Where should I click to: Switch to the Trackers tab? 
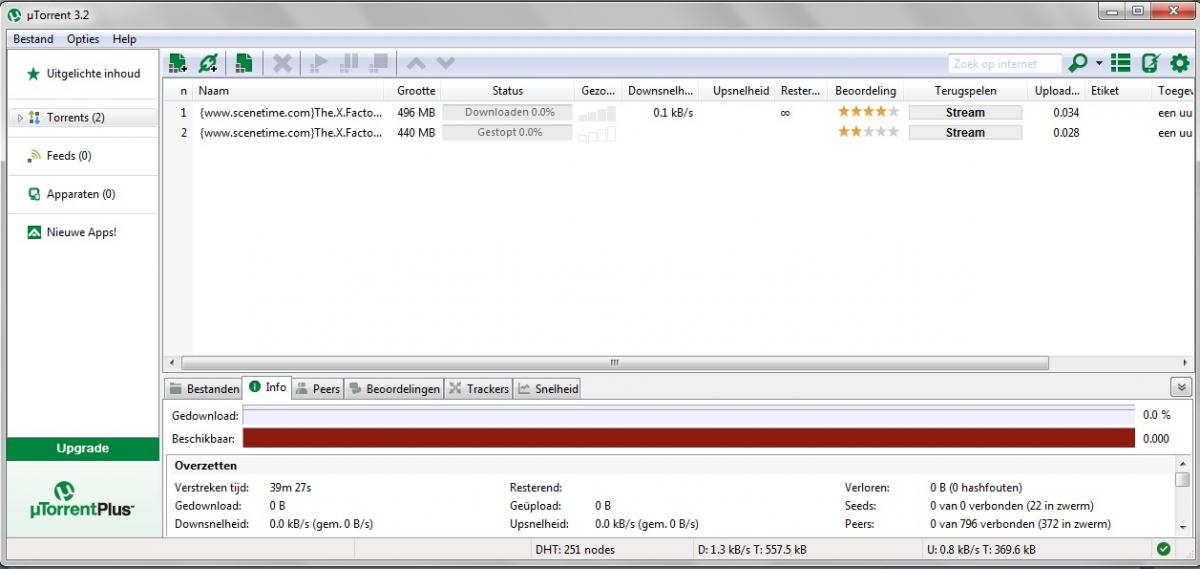tap(479, 389)
